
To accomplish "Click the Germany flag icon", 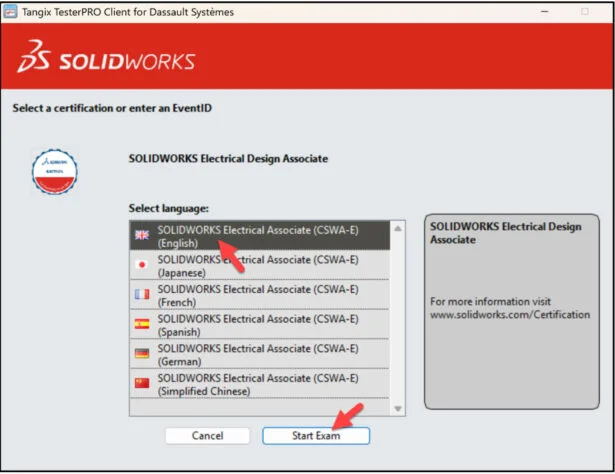I will pos(142,353).
